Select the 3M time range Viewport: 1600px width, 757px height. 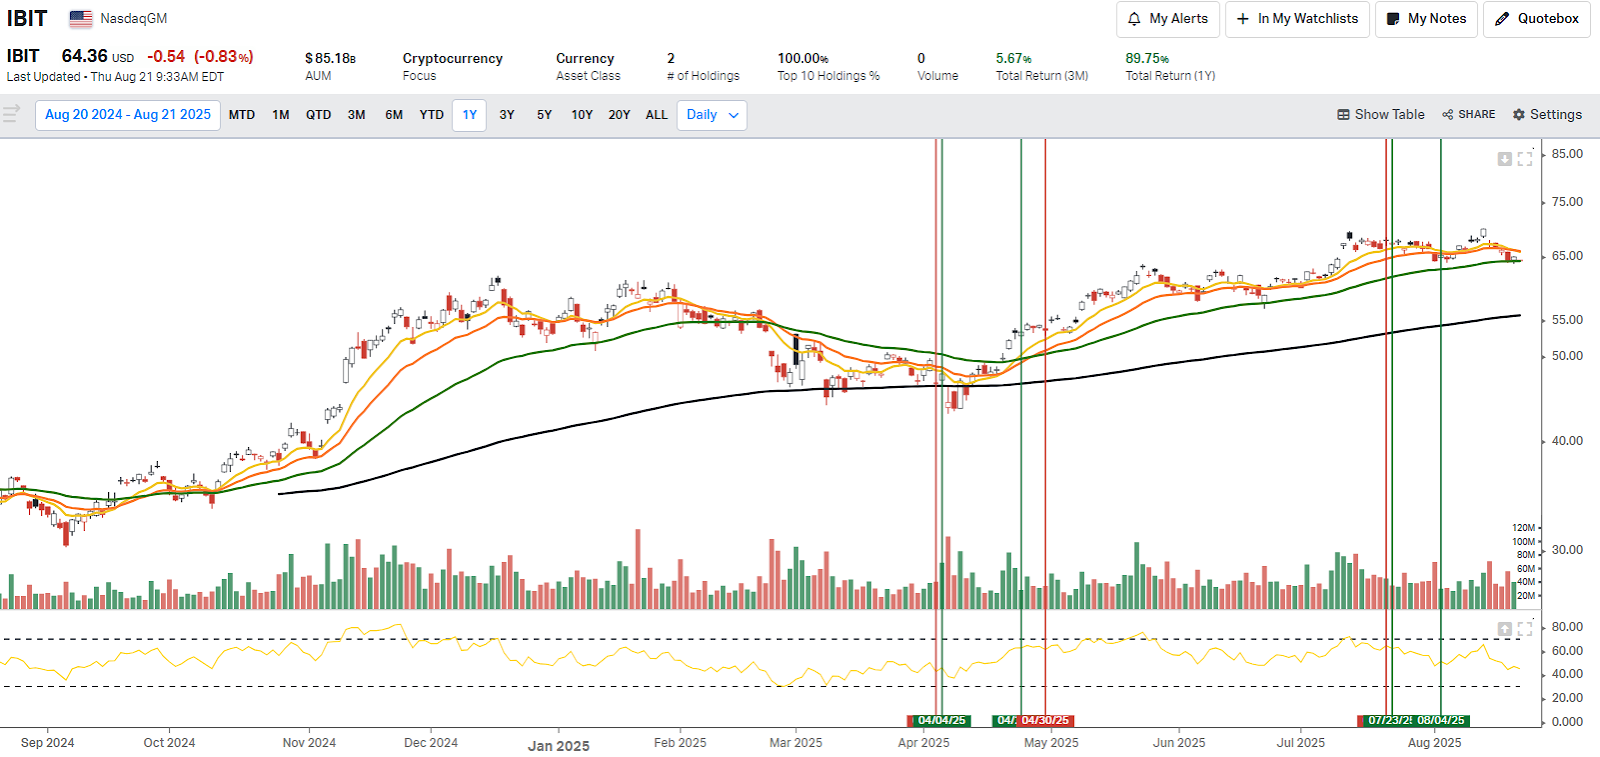coord(357,115)
